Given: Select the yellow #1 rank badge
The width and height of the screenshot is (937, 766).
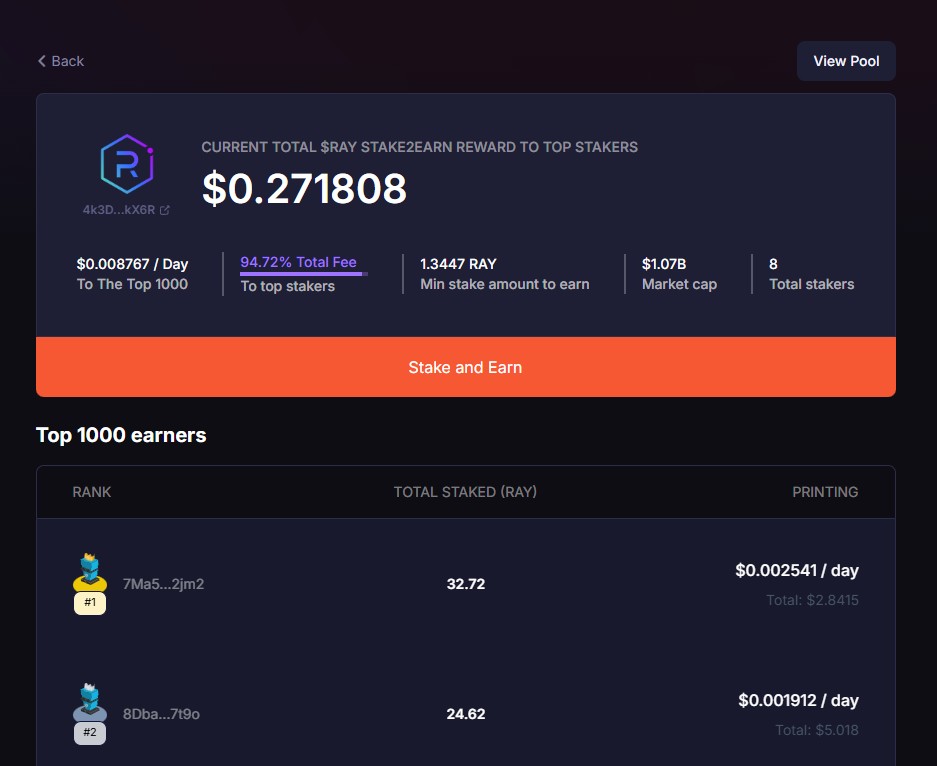Looking at the screenshot, I should 90,603.
